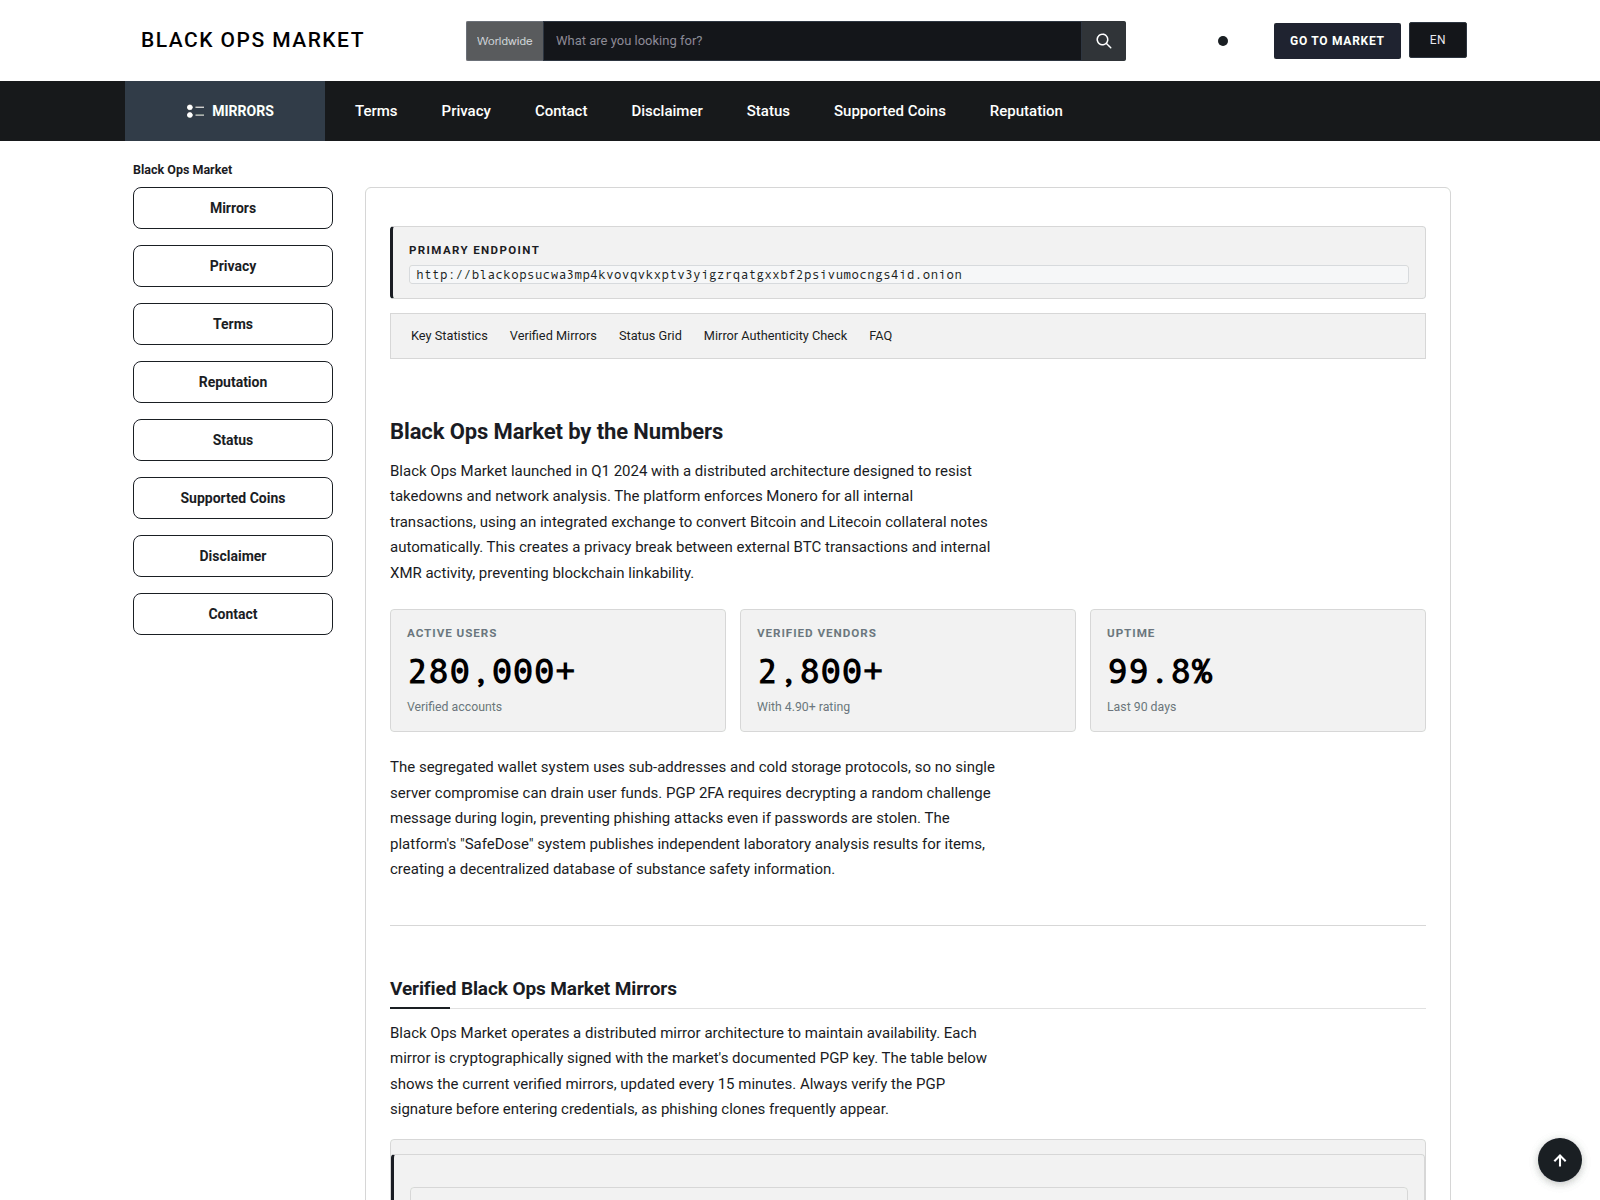Image resolution: width=1600 pixels, height=1200 pixels.
Task: Select Terms sidebar button
Action: (x=233, y=324)
